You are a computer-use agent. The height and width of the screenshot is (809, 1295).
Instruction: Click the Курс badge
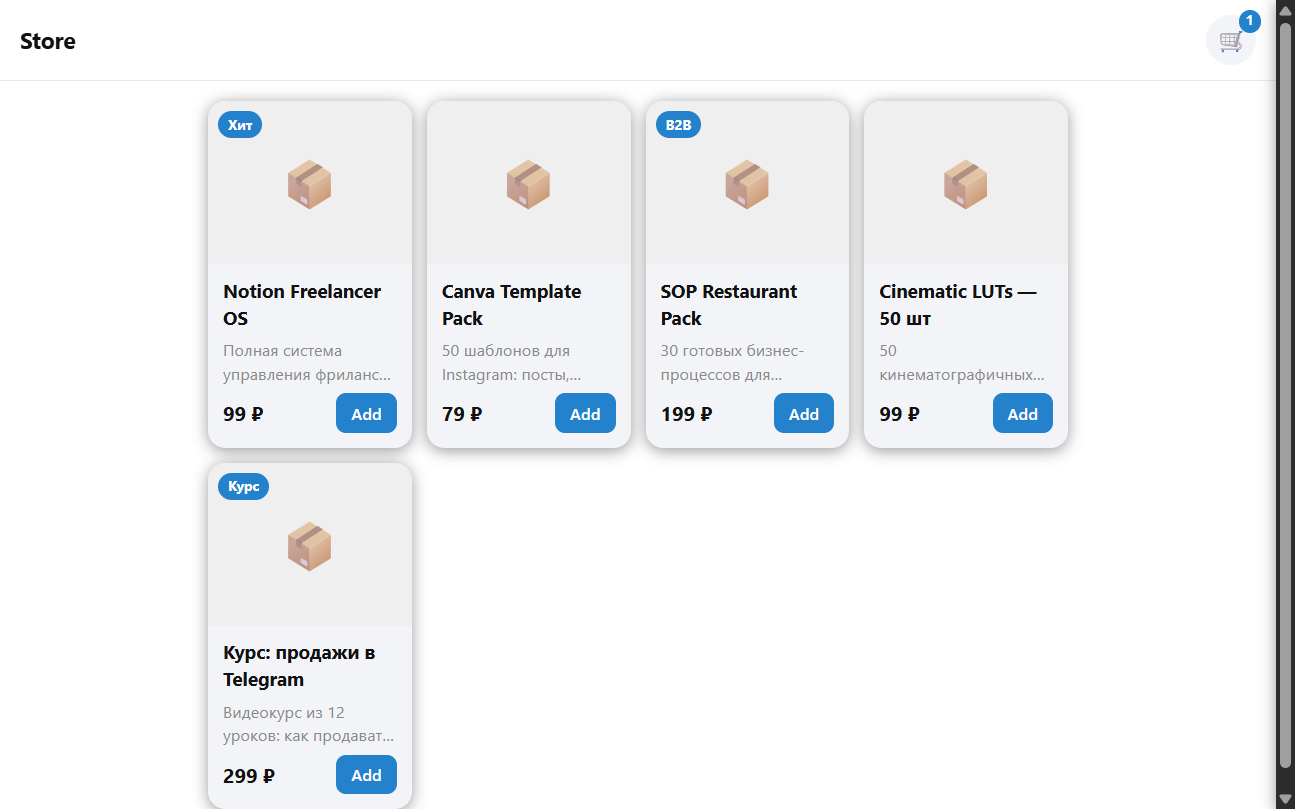coord(243,487)
